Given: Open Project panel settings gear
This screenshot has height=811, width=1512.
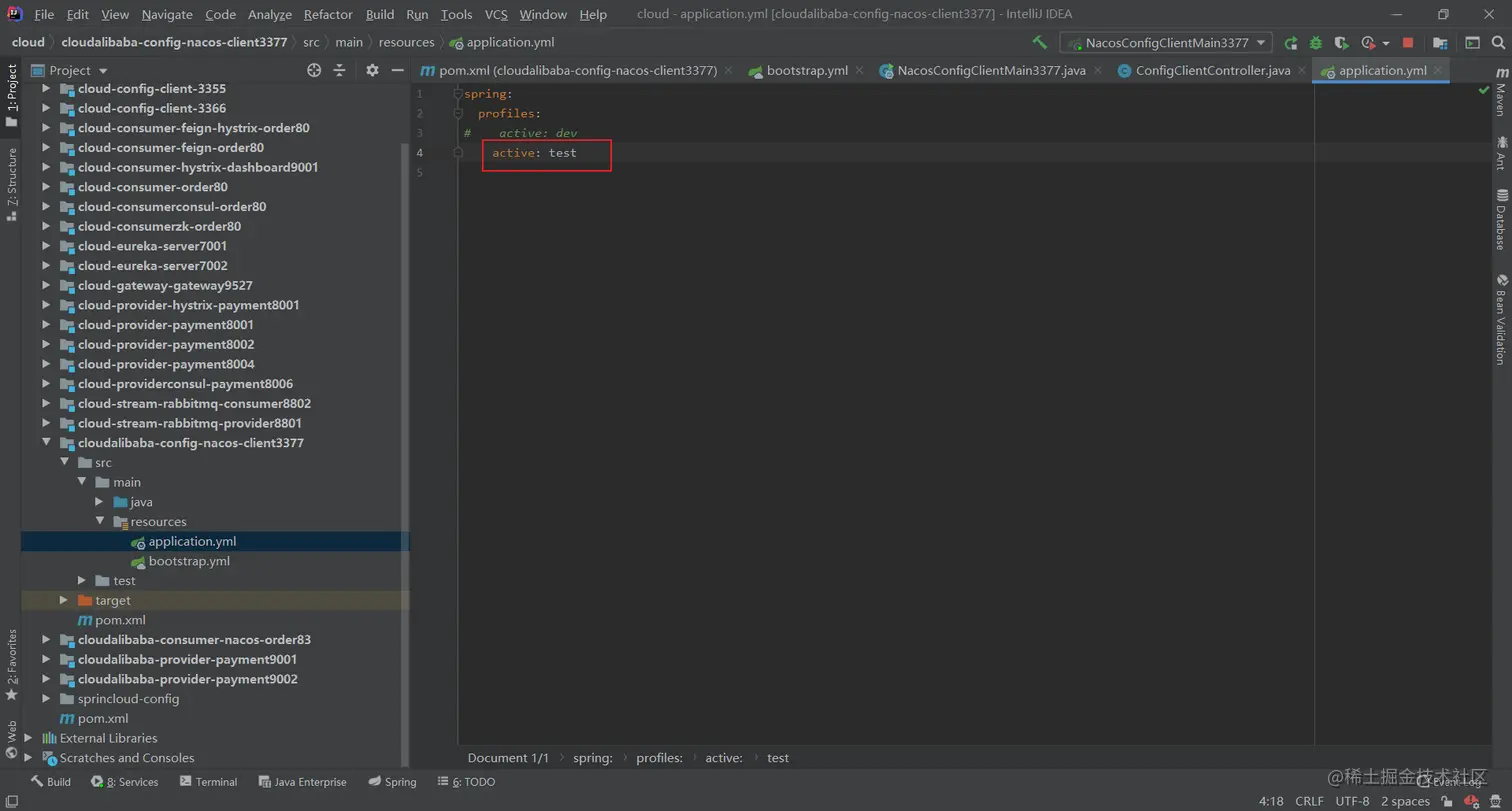Looking at the screenshot, I should (372, 70).
